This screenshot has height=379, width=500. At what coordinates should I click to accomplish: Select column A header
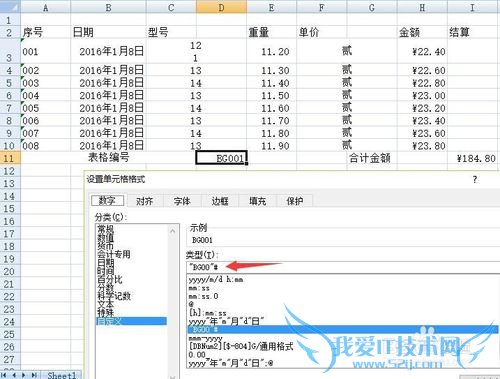(45, 7)
